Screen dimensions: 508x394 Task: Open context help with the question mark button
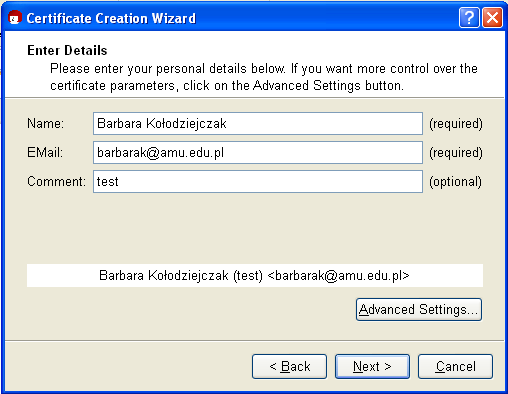click(x=469, y=17)
